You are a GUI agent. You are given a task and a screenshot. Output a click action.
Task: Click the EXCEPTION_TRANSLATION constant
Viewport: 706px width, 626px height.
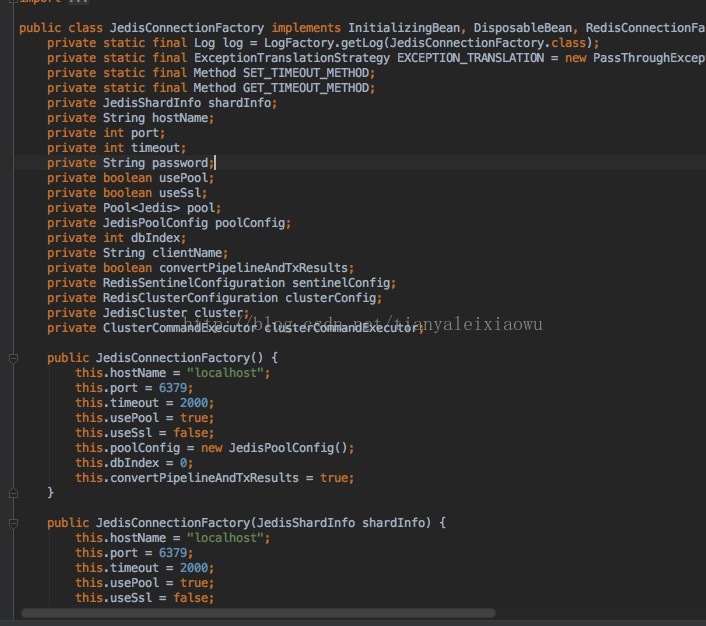pyautogui.click(x=470, y=58)
